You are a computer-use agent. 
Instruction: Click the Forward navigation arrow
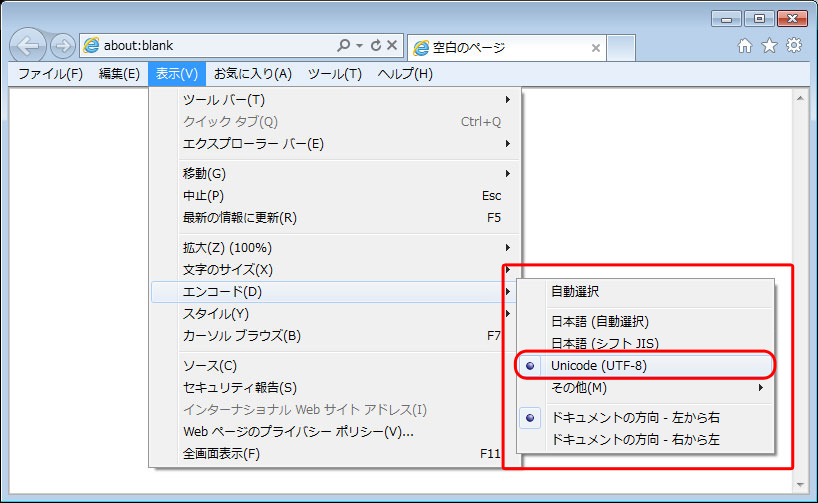pyautogui.click(x=63, y=46)
